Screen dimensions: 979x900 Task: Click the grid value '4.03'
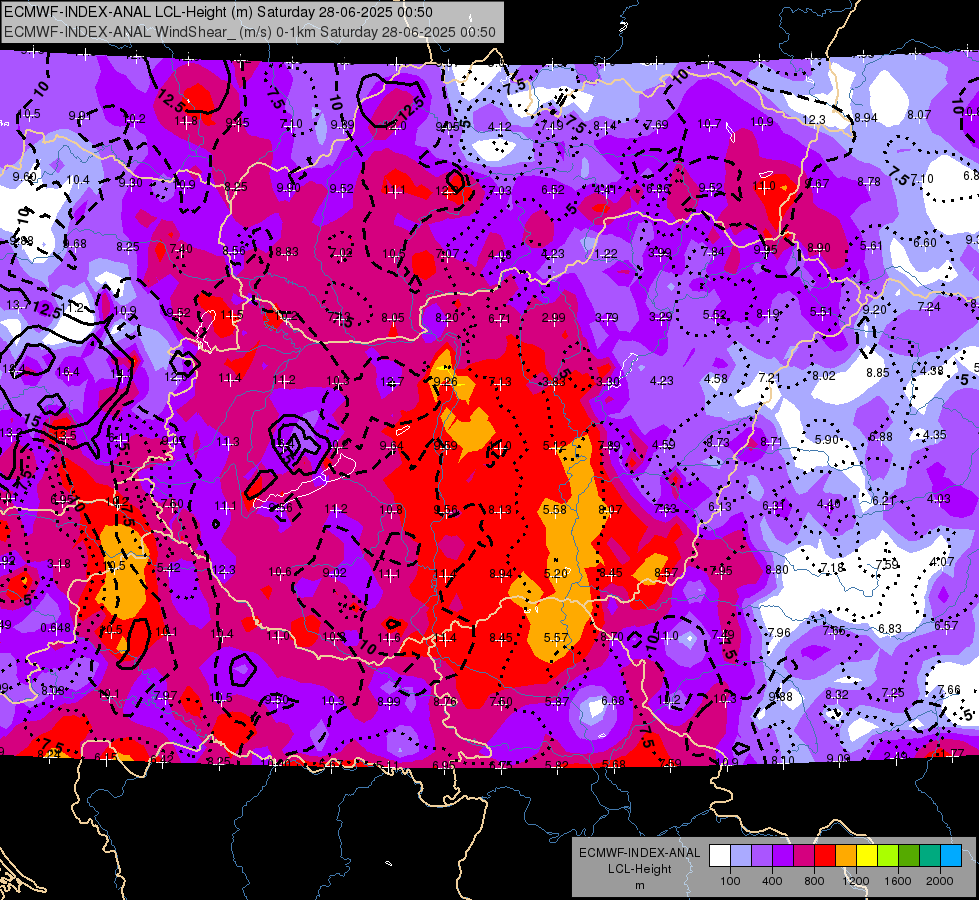938,498
